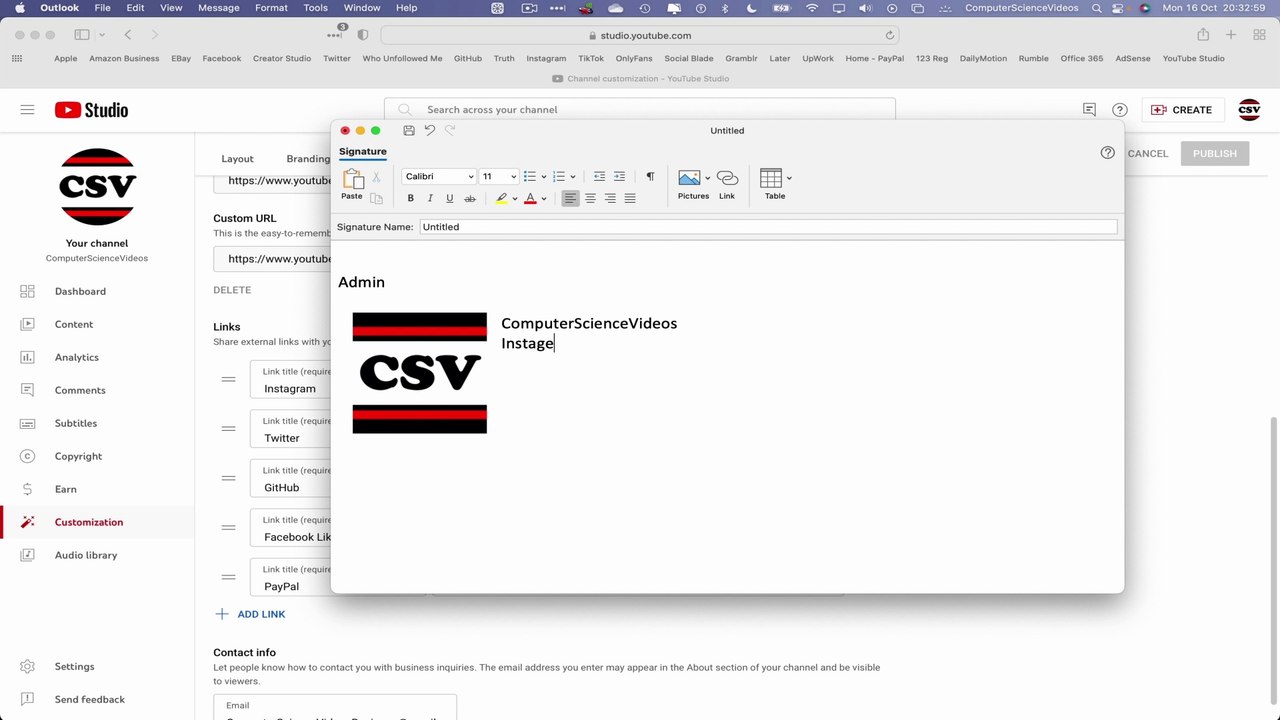Open help in the signature window
1280x720 pixels.
[1107, 153]
